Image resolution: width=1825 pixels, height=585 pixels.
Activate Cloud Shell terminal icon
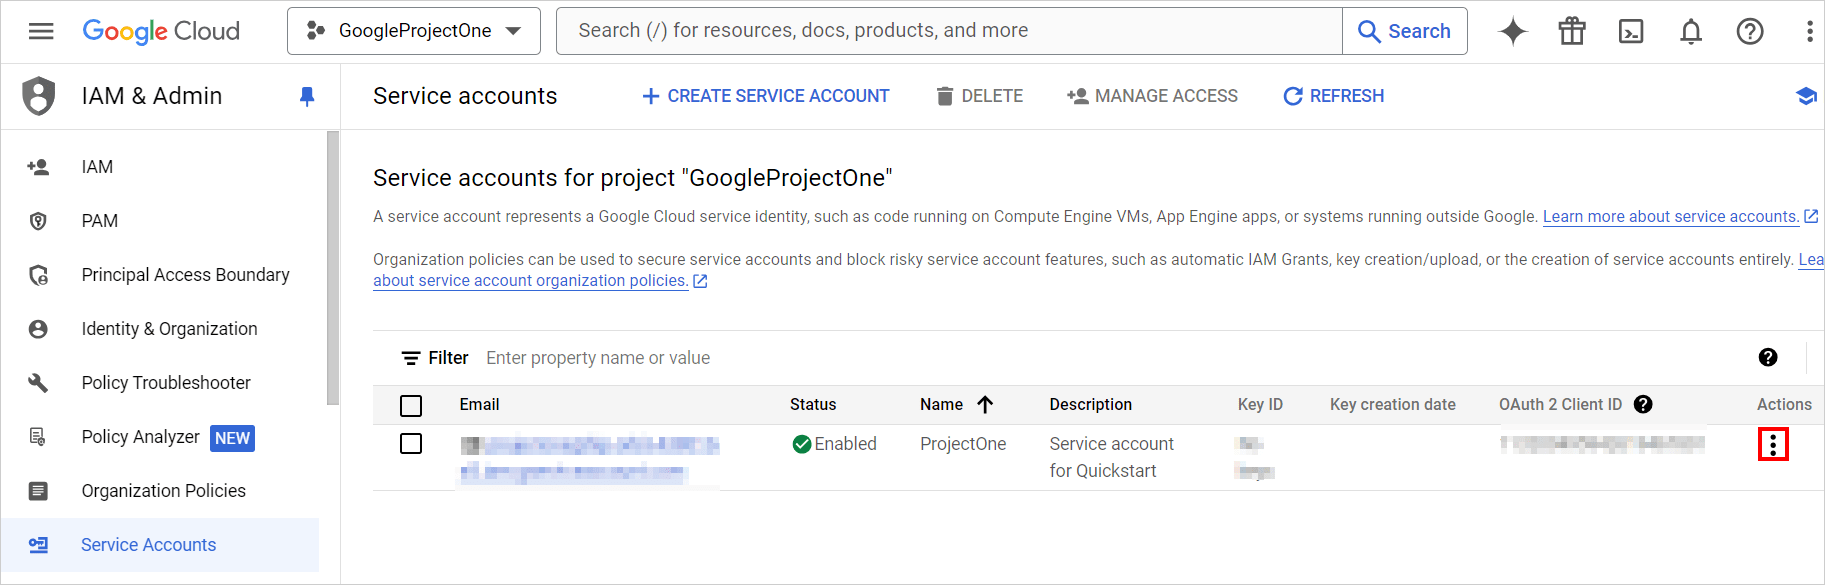pos(1631,31)
